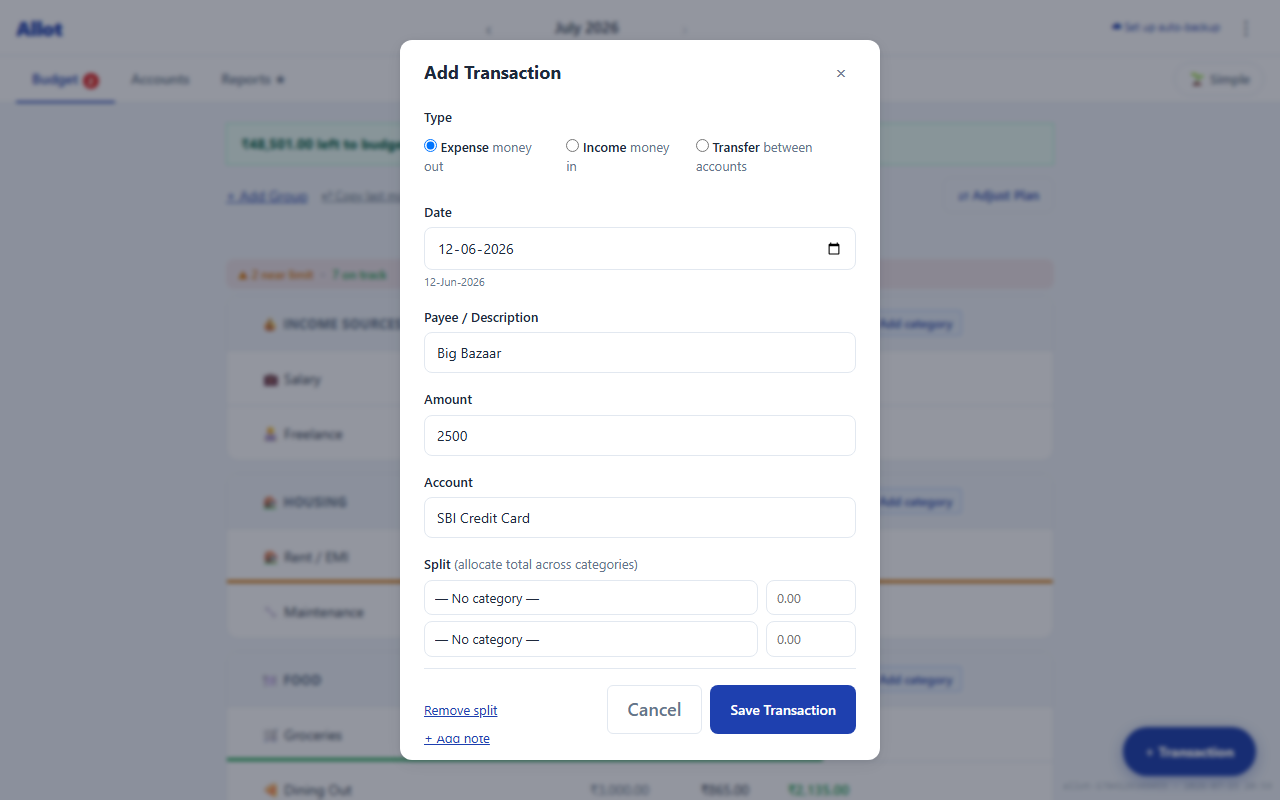Image resolution: width=1280 pixels, height=800 pixels.
Task: Click the Maintenance category row
Action: tap(640, 612)
